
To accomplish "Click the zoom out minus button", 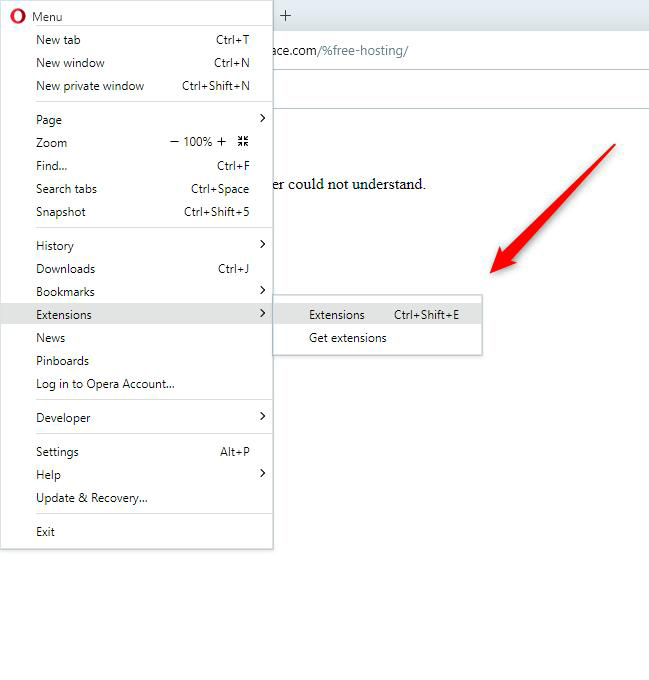I will point(174,142).
